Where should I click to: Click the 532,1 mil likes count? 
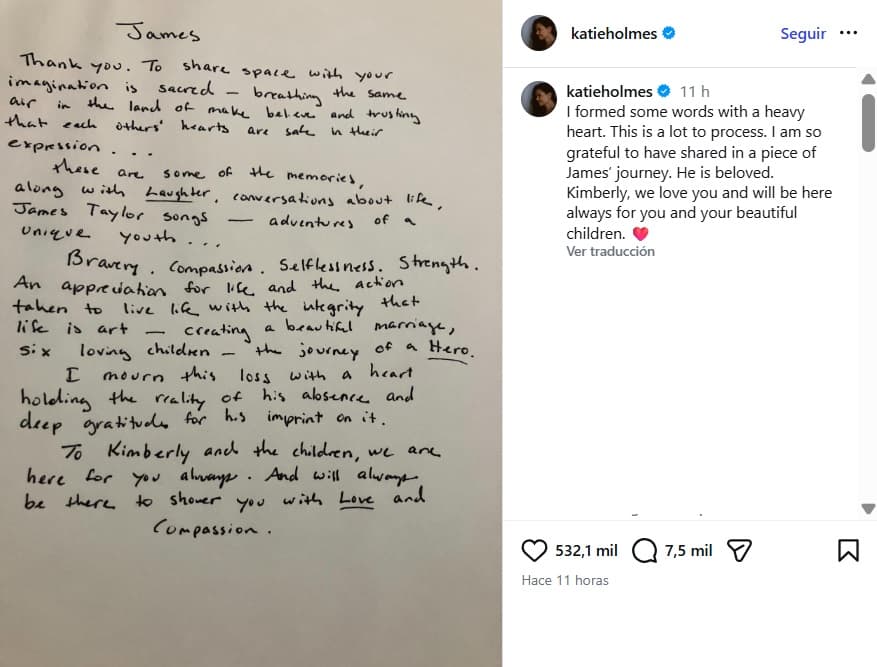576,551
